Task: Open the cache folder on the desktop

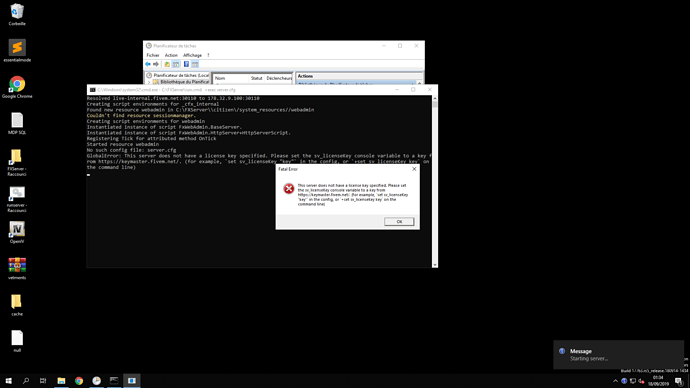Action: pos(17,305)
